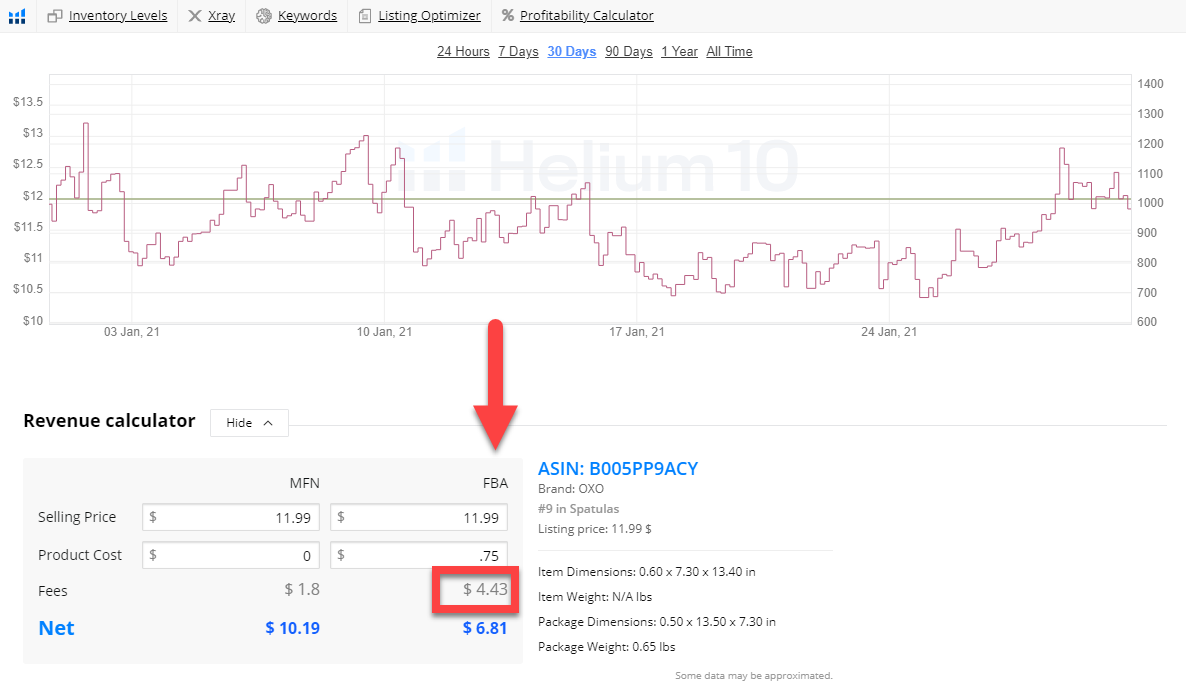Click the 24 Jan, 21 axis label
Viewport: 1186px width, 698px height.
click(x=889, y=332)
